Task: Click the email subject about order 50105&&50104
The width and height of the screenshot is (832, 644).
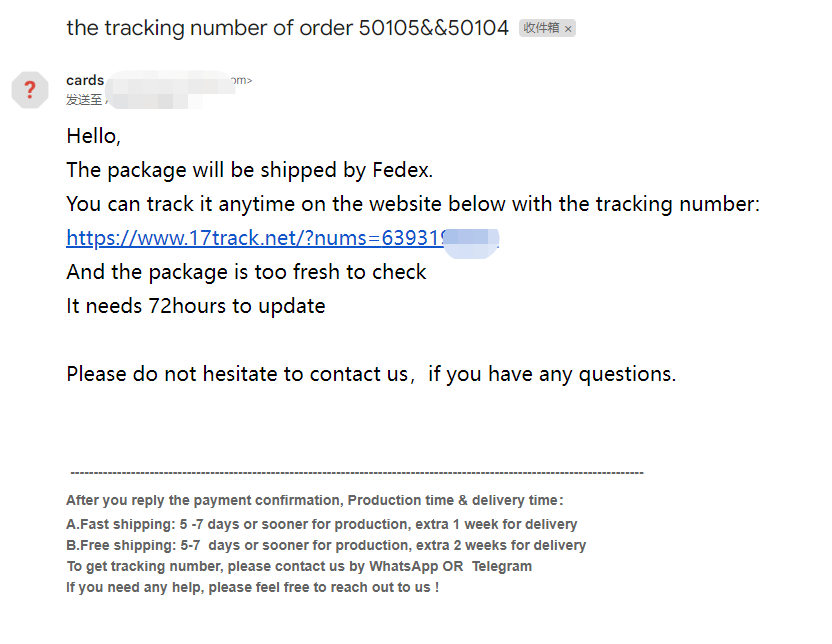Action: pos(287,28)
